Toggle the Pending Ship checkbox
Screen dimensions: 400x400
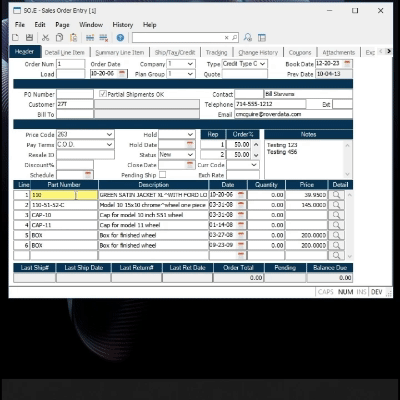[163, 174]
